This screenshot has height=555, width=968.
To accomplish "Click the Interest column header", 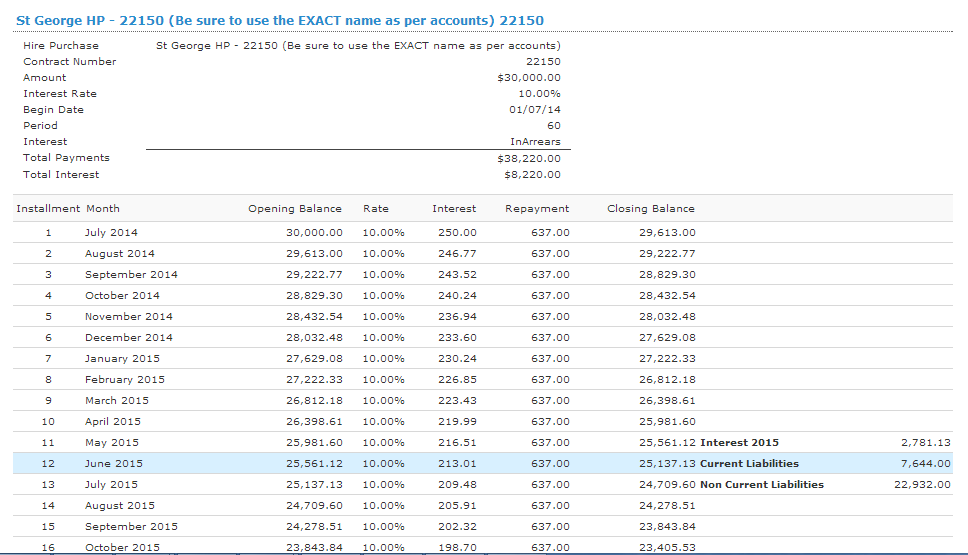I will (454, 209).
